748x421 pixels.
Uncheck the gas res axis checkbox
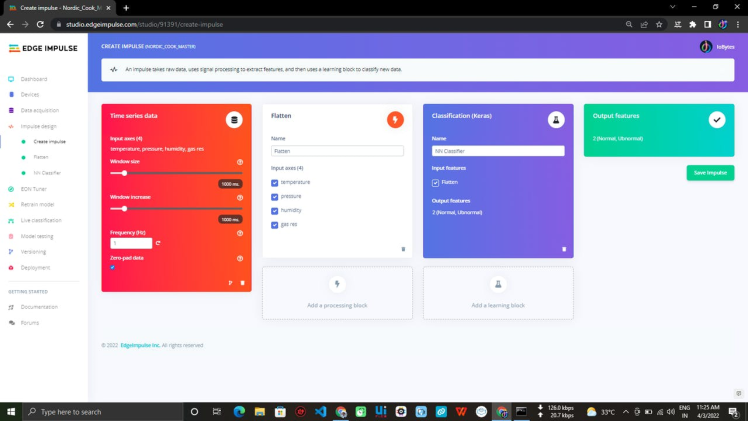(x=274, y=225)
